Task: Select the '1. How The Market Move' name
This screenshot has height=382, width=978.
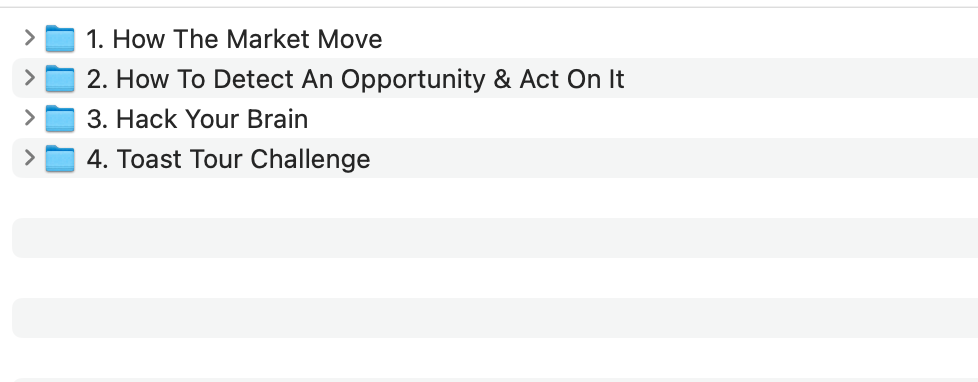Action: [x=234, y=39]
